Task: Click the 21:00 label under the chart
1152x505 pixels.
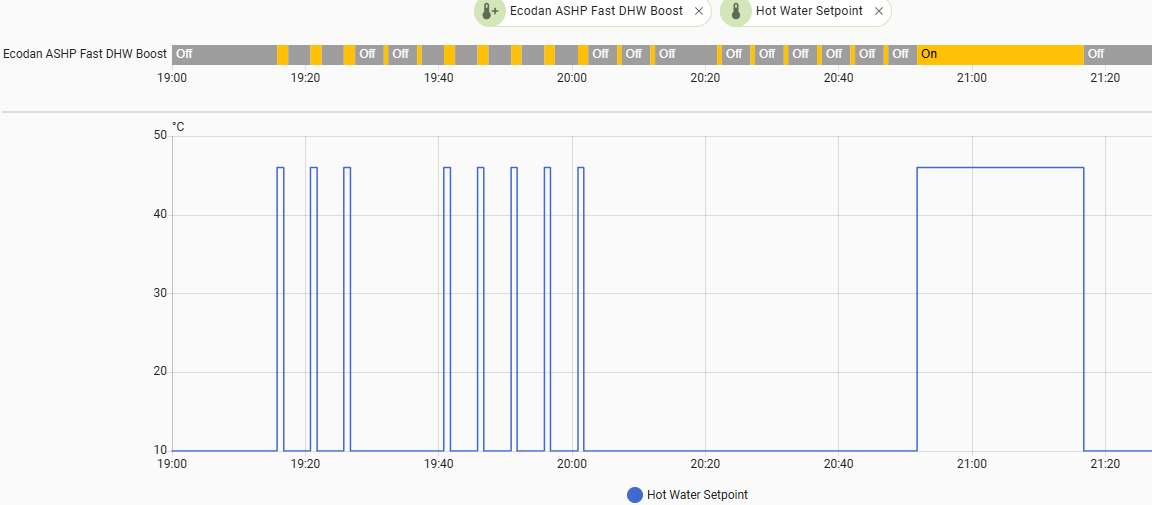Action: [972, 463]
